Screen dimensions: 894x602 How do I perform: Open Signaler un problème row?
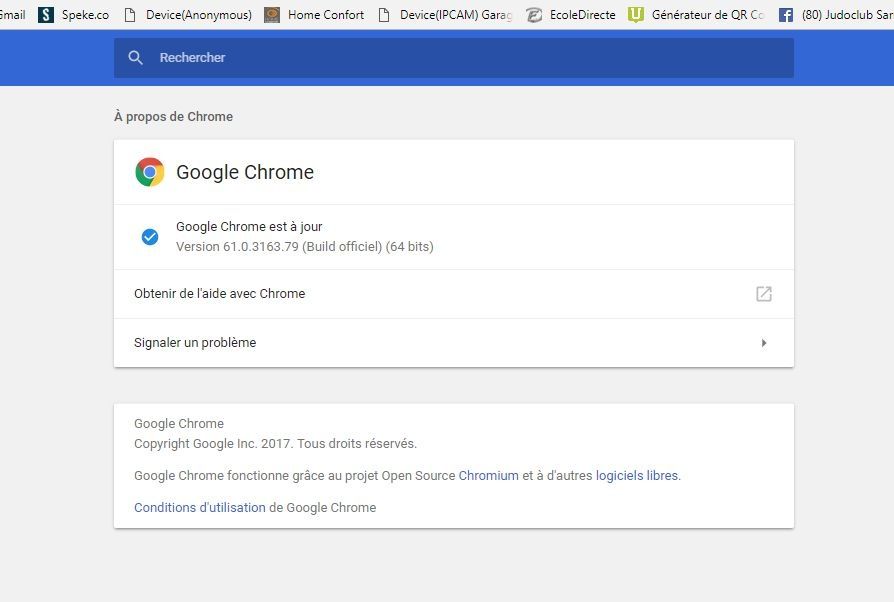tap(453, 343)
